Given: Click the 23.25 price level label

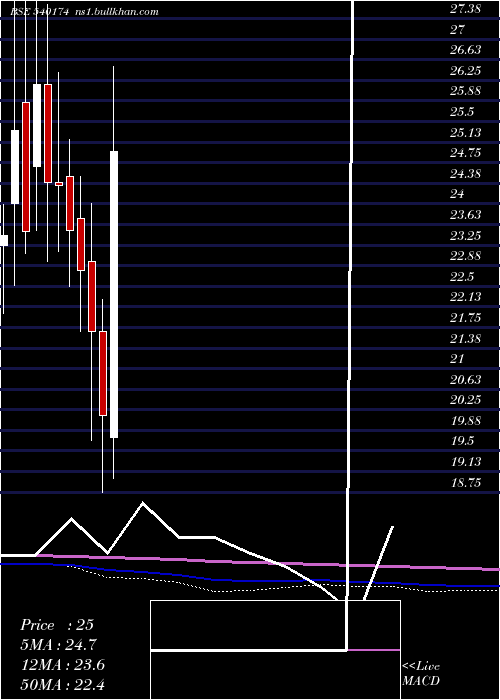Looking at the screenshot, I should pyautogui.click(x=465, y=235).
